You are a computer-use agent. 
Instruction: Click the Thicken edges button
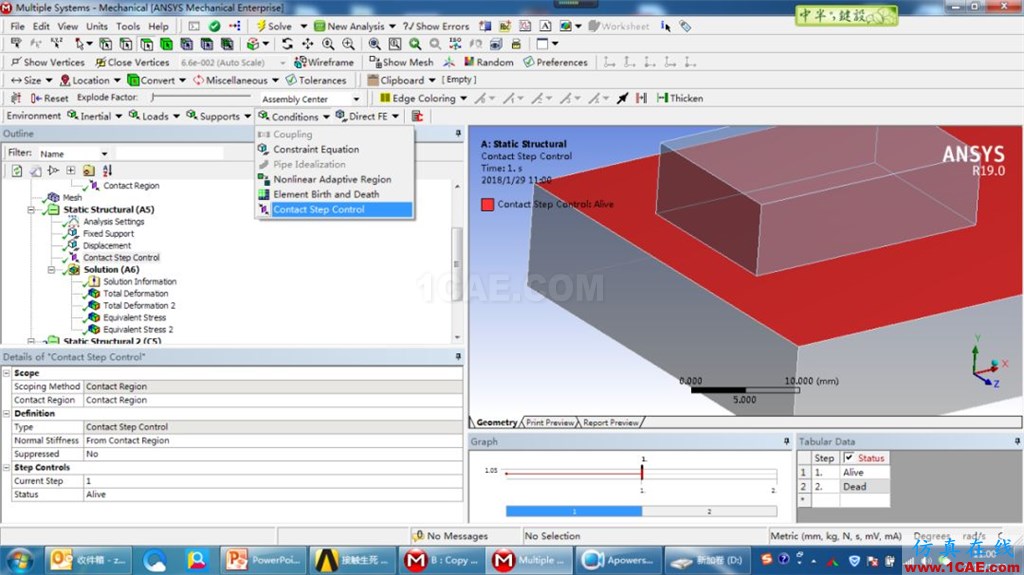click(680, 98)
